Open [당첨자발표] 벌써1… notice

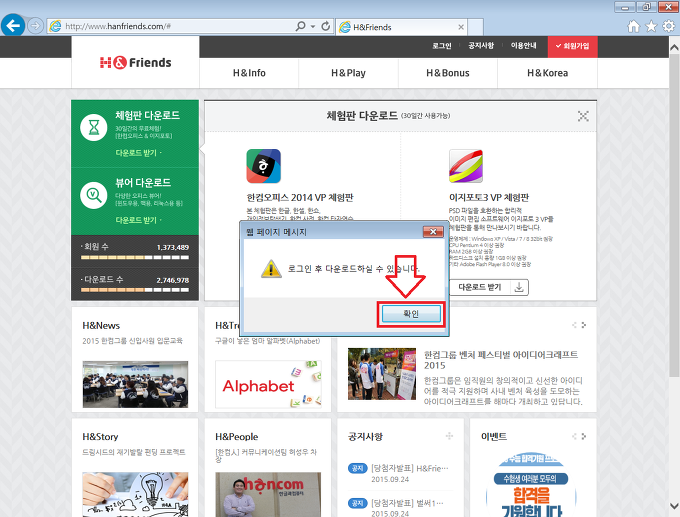click(407, 503)
